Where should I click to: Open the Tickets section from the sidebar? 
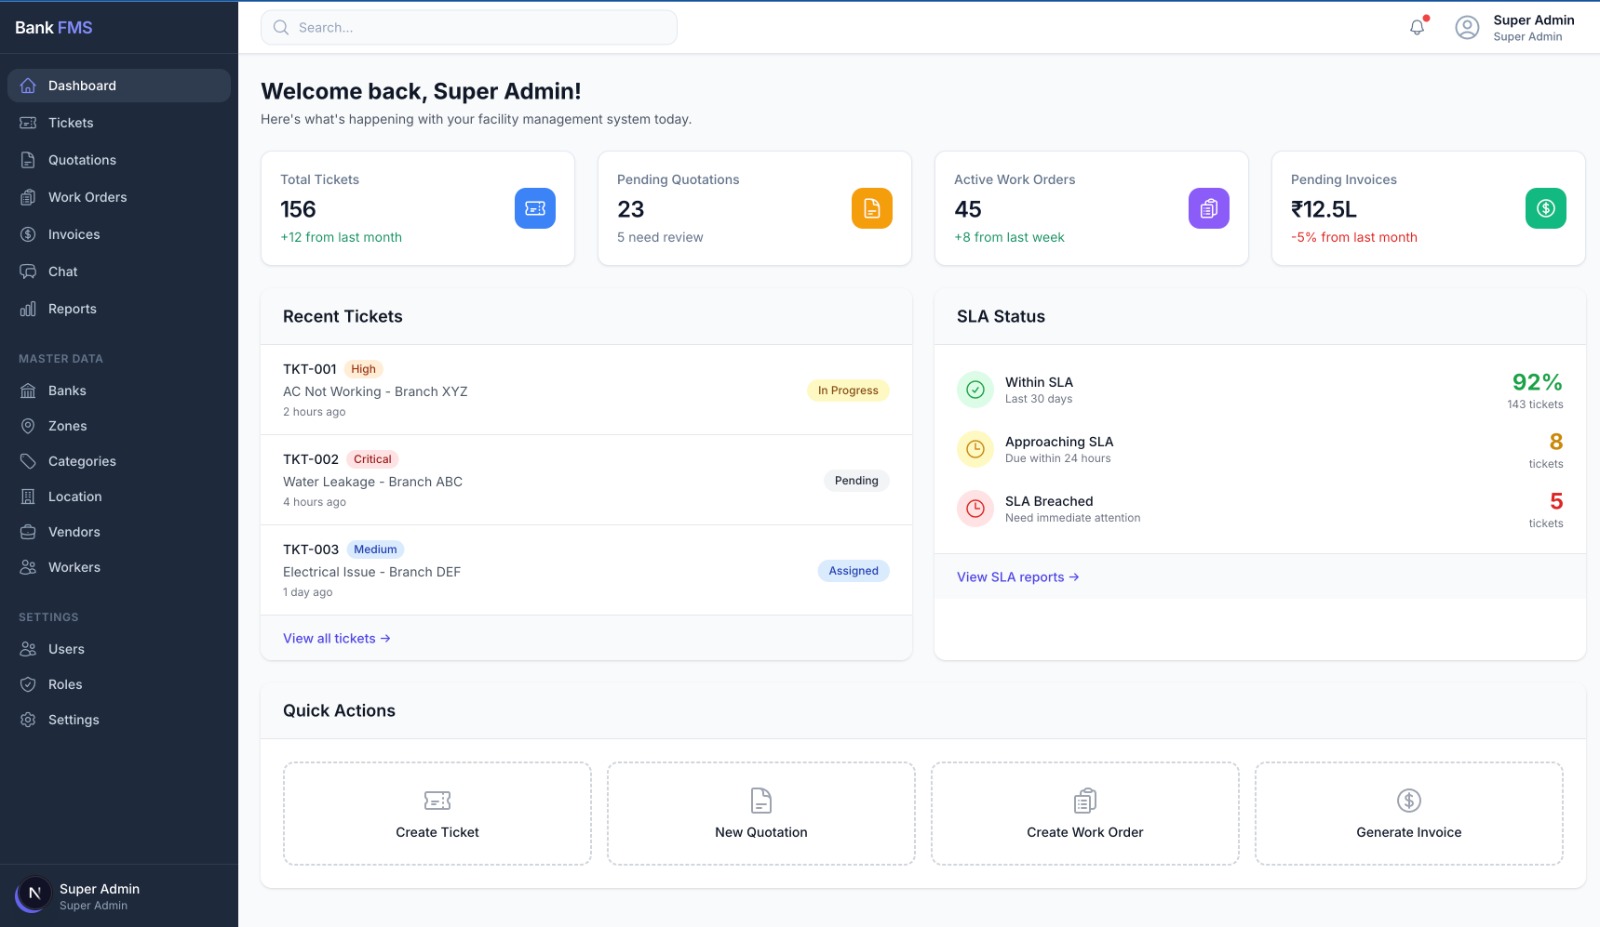point(70,122)
